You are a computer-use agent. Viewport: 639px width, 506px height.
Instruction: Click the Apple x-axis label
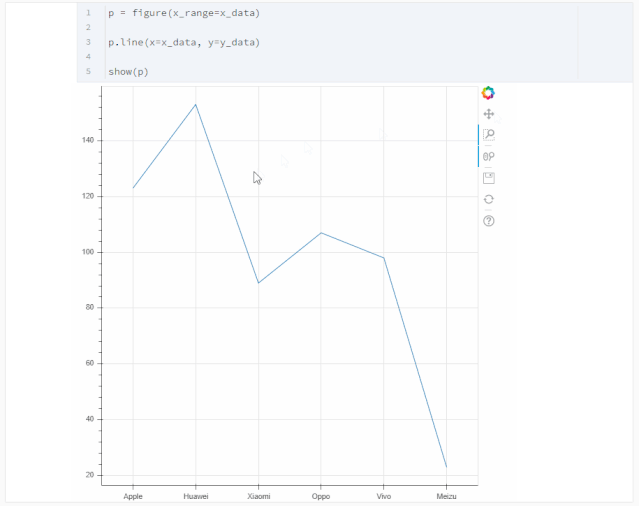point(133,496)
